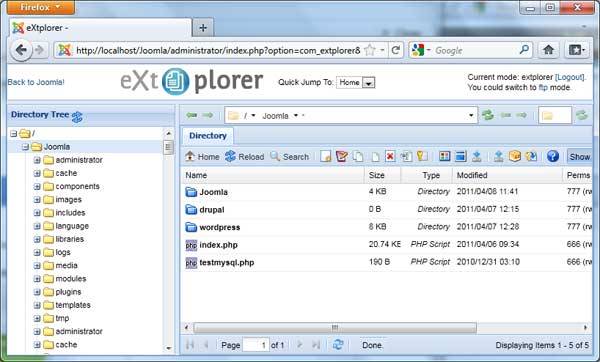Screen dimensions: 600x362
Task: Select the modules folder in the tree
Action: tap(71, 279)
